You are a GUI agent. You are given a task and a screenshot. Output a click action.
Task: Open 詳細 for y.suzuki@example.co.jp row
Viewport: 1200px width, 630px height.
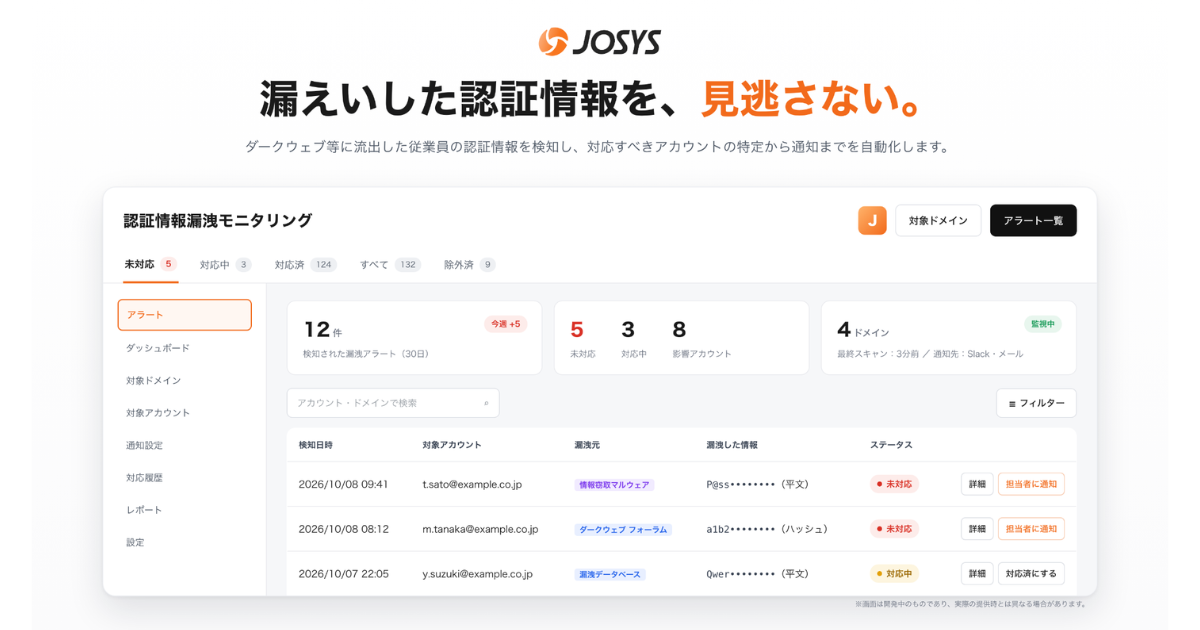coord(977,574)
